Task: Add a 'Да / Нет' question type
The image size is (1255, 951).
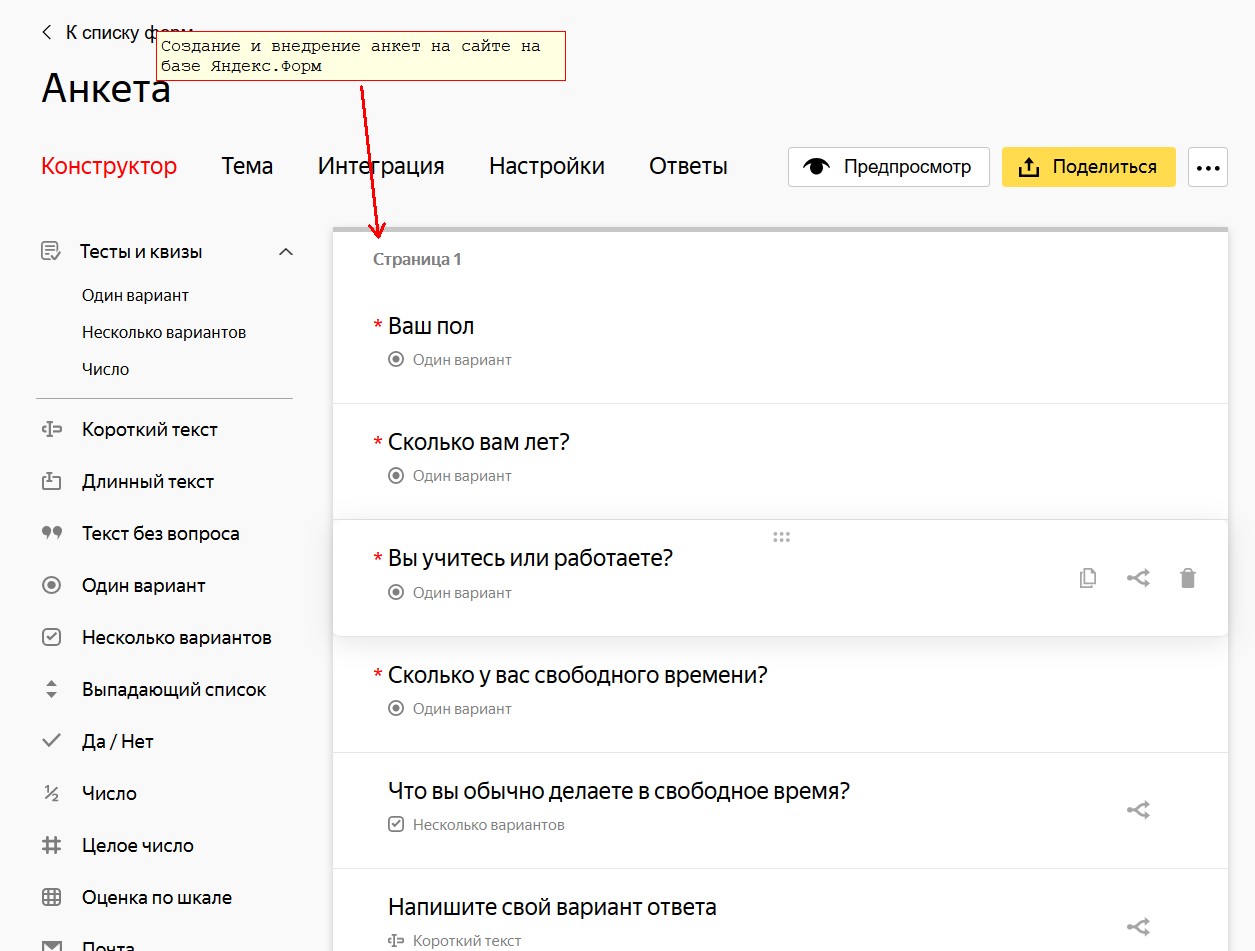Action: (x=117, y=742)
